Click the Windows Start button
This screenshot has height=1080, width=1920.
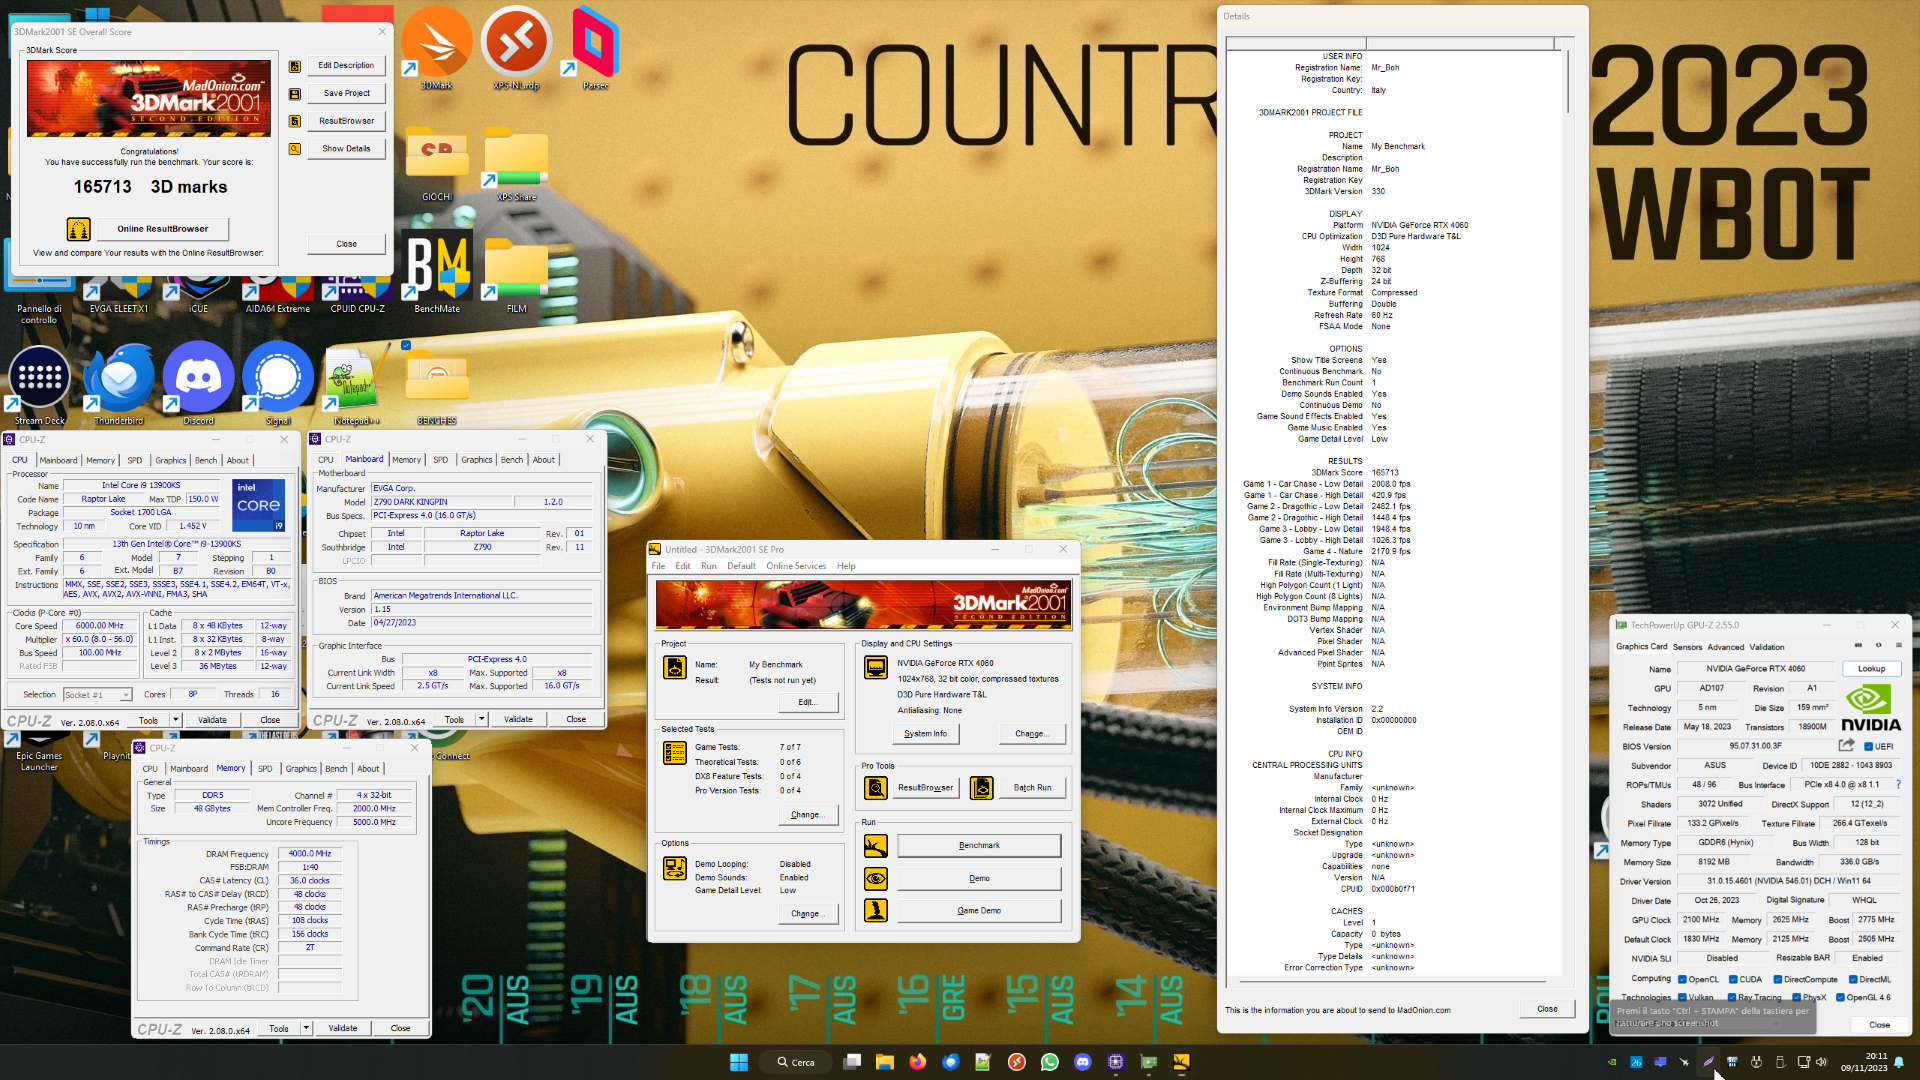pyautogui.click(x=739, y=1062)
